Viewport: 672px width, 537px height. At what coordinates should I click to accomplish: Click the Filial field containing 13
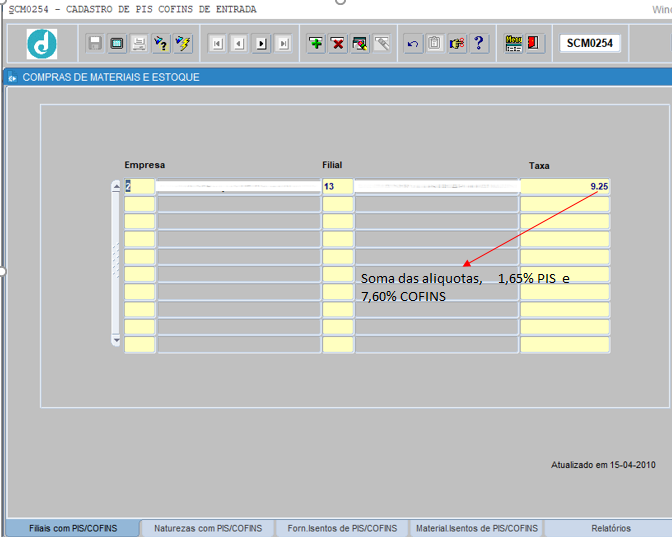(x=338, y=186)
